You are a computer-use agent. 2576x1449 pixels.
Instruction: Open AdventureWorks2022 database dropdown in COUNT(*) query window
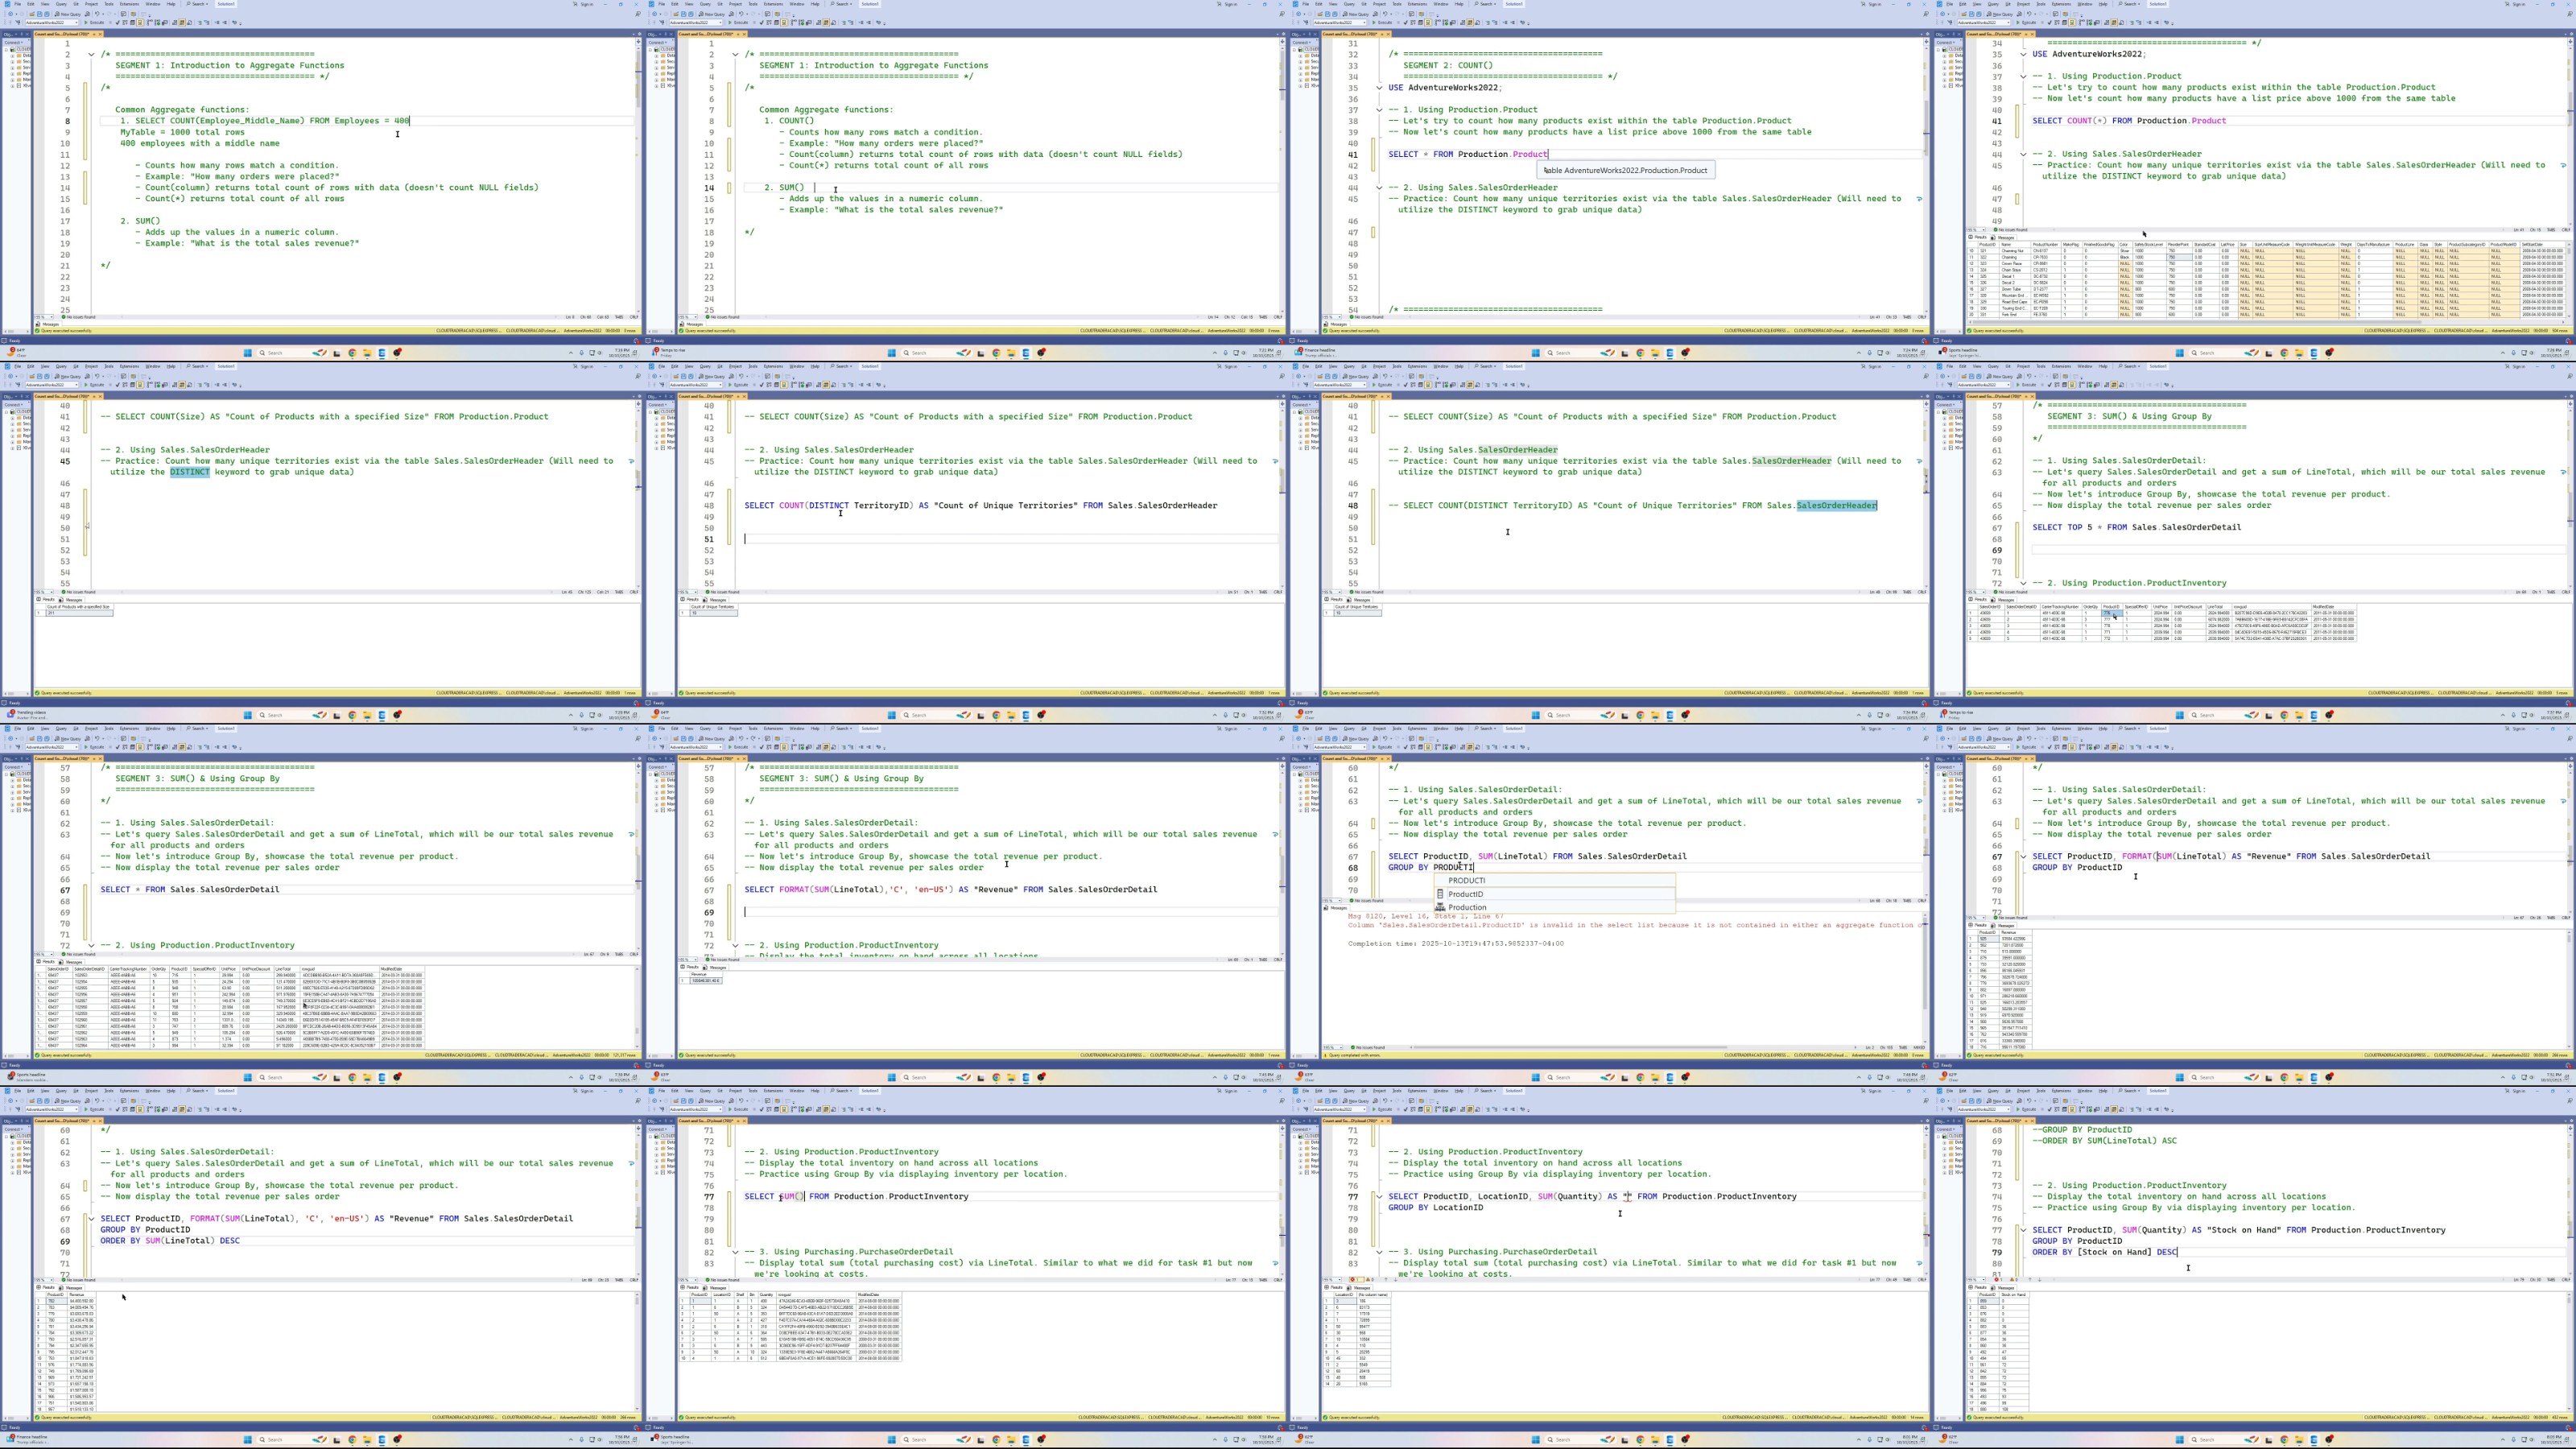point(2008,23)
